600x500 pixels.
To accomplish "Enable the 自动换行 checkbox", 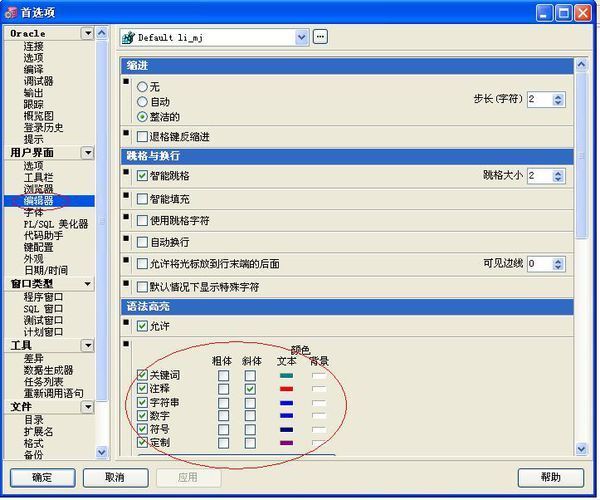I will tap(142, 242).
